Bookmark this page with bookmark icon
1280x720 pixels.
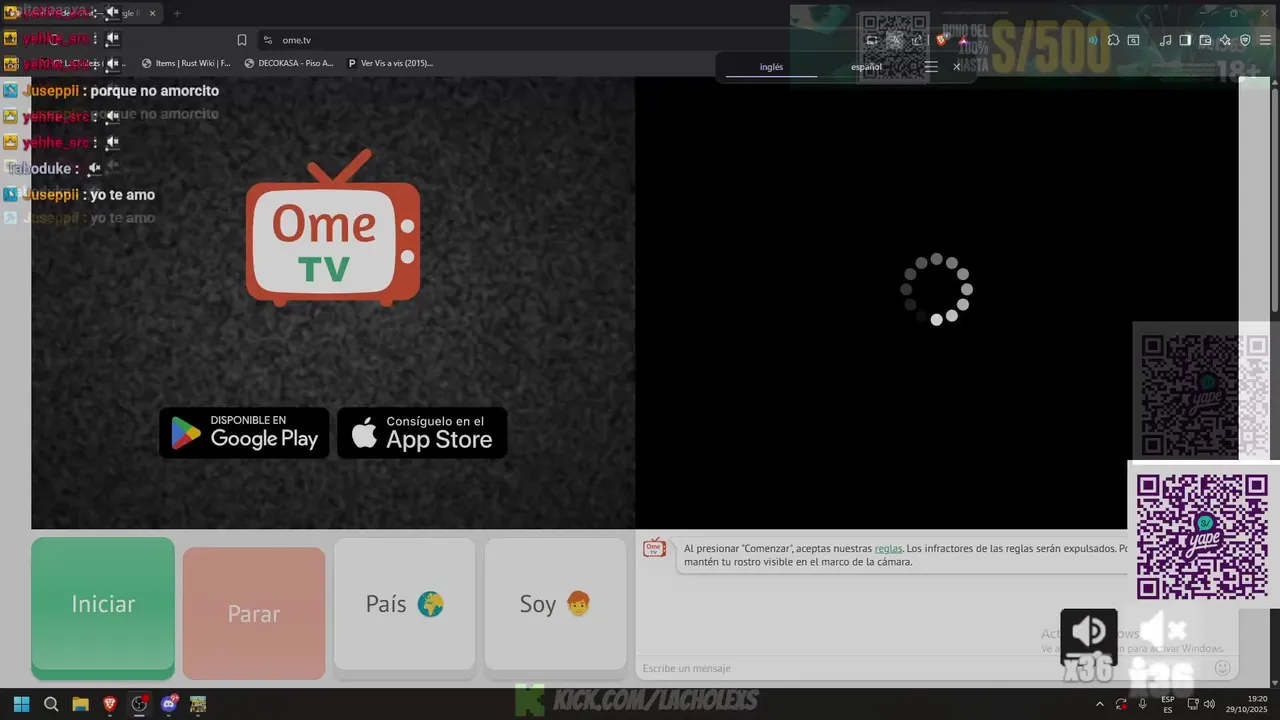242,40
